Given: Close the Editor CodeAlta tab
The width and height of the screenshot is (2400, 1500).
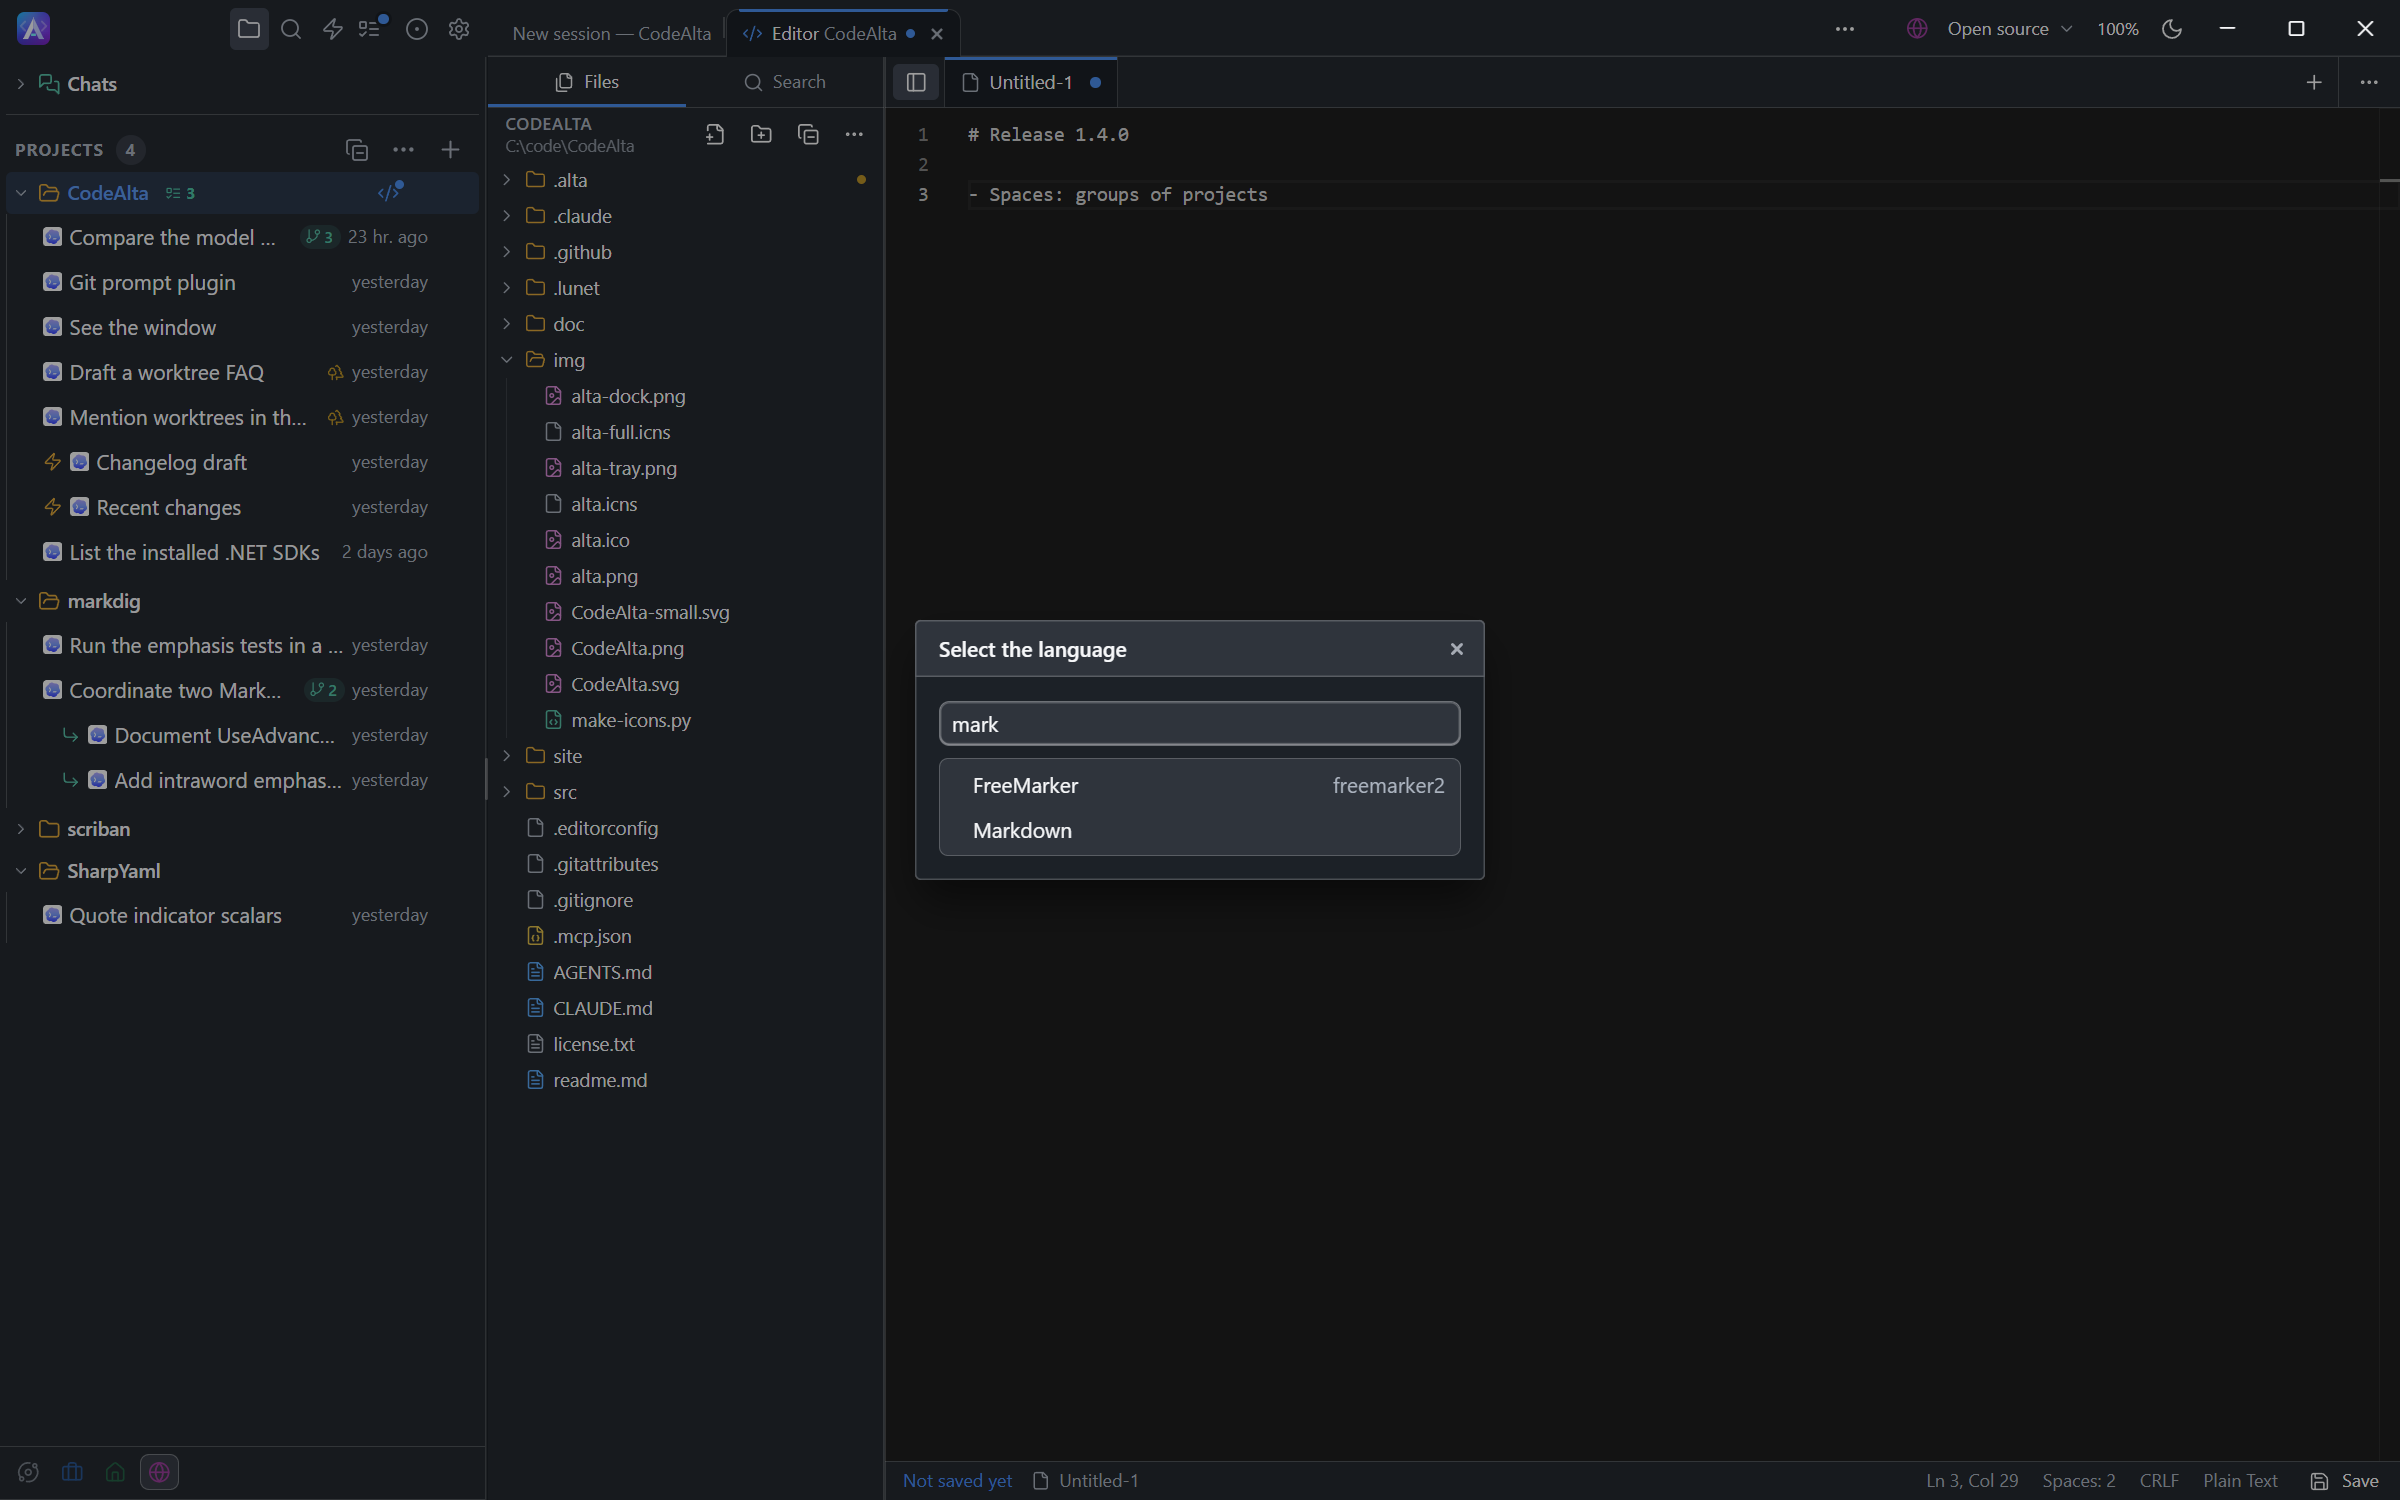Looking at the screenshot, I should pos(937,34).
